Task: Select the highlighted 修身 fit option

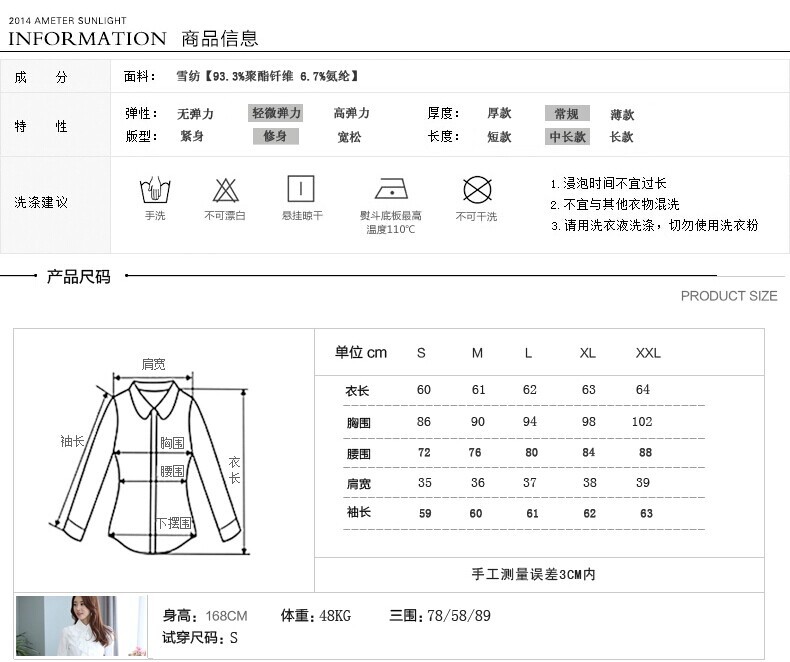Action: [275, 136]
